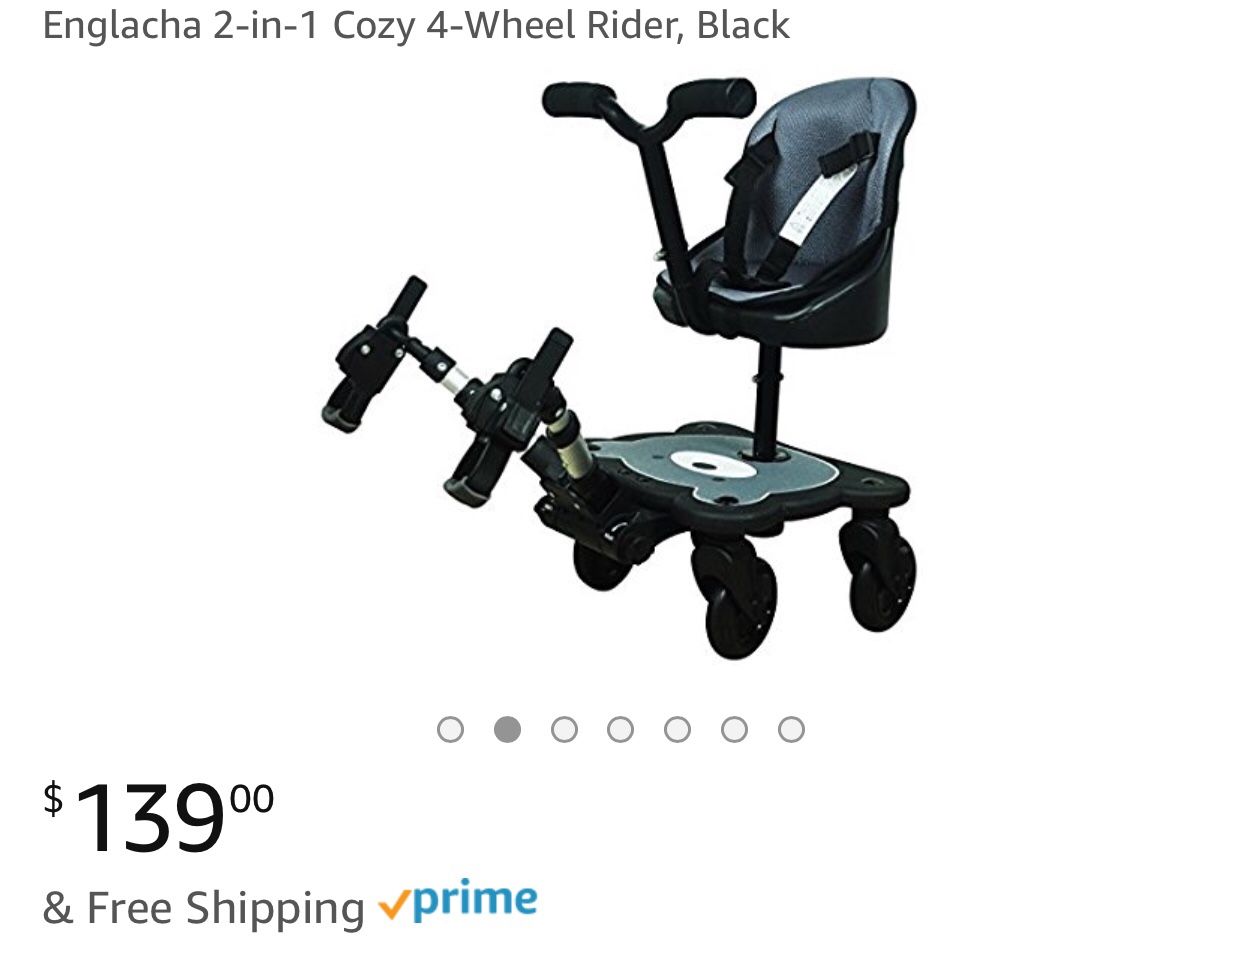
Task: Click the word 'Black' in product title
Action: tap(743, 25)
